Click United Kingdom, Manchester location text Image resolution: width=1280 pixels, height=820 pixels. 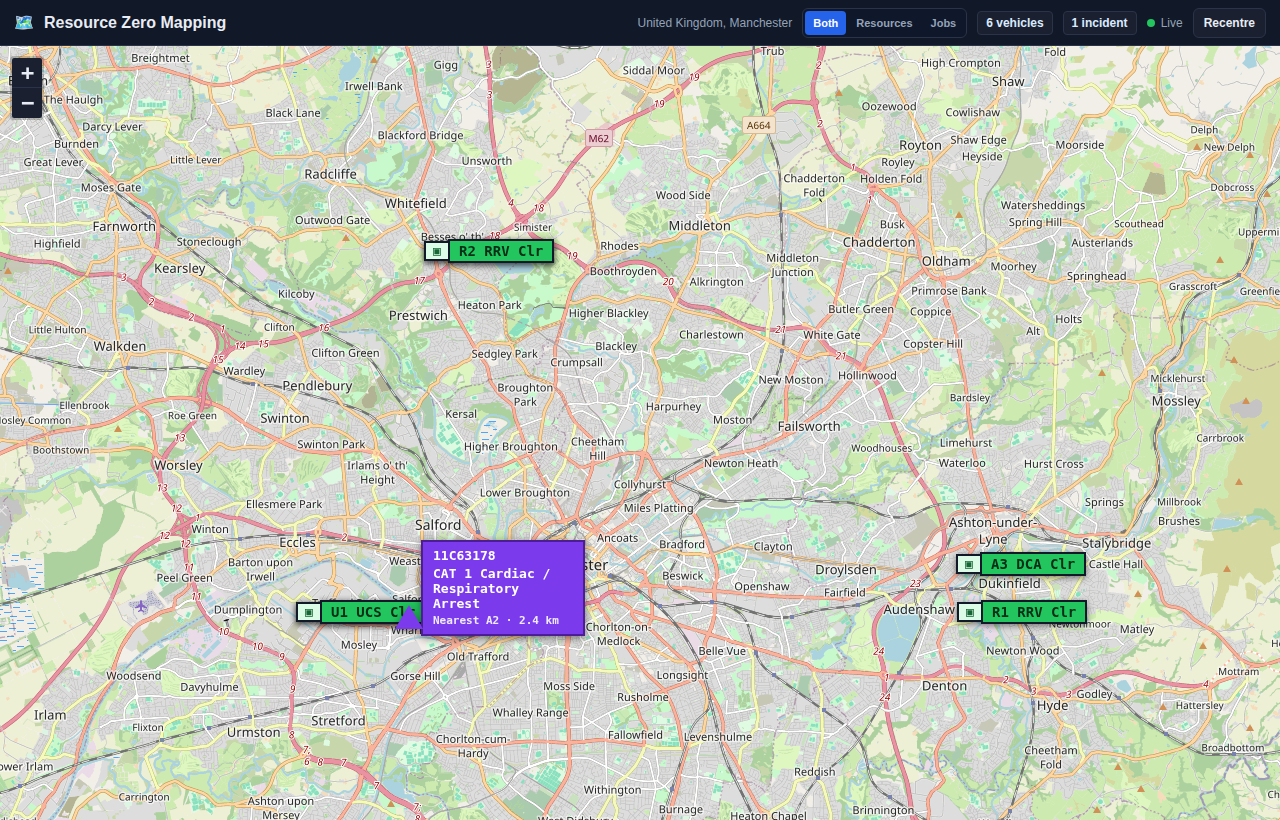715,23
